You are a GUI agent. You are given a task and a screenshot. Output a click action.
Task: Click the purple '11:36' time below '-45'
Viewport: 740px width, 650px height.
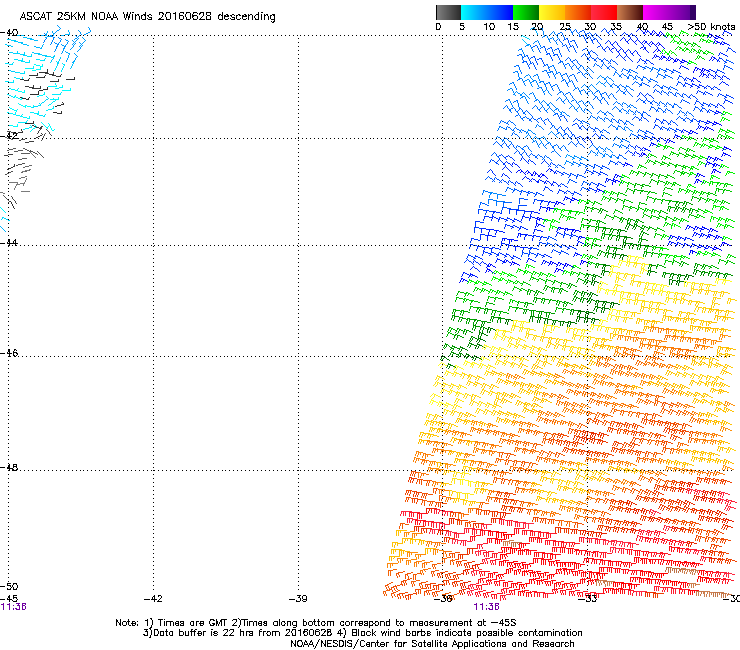click(x=13, y=607)
